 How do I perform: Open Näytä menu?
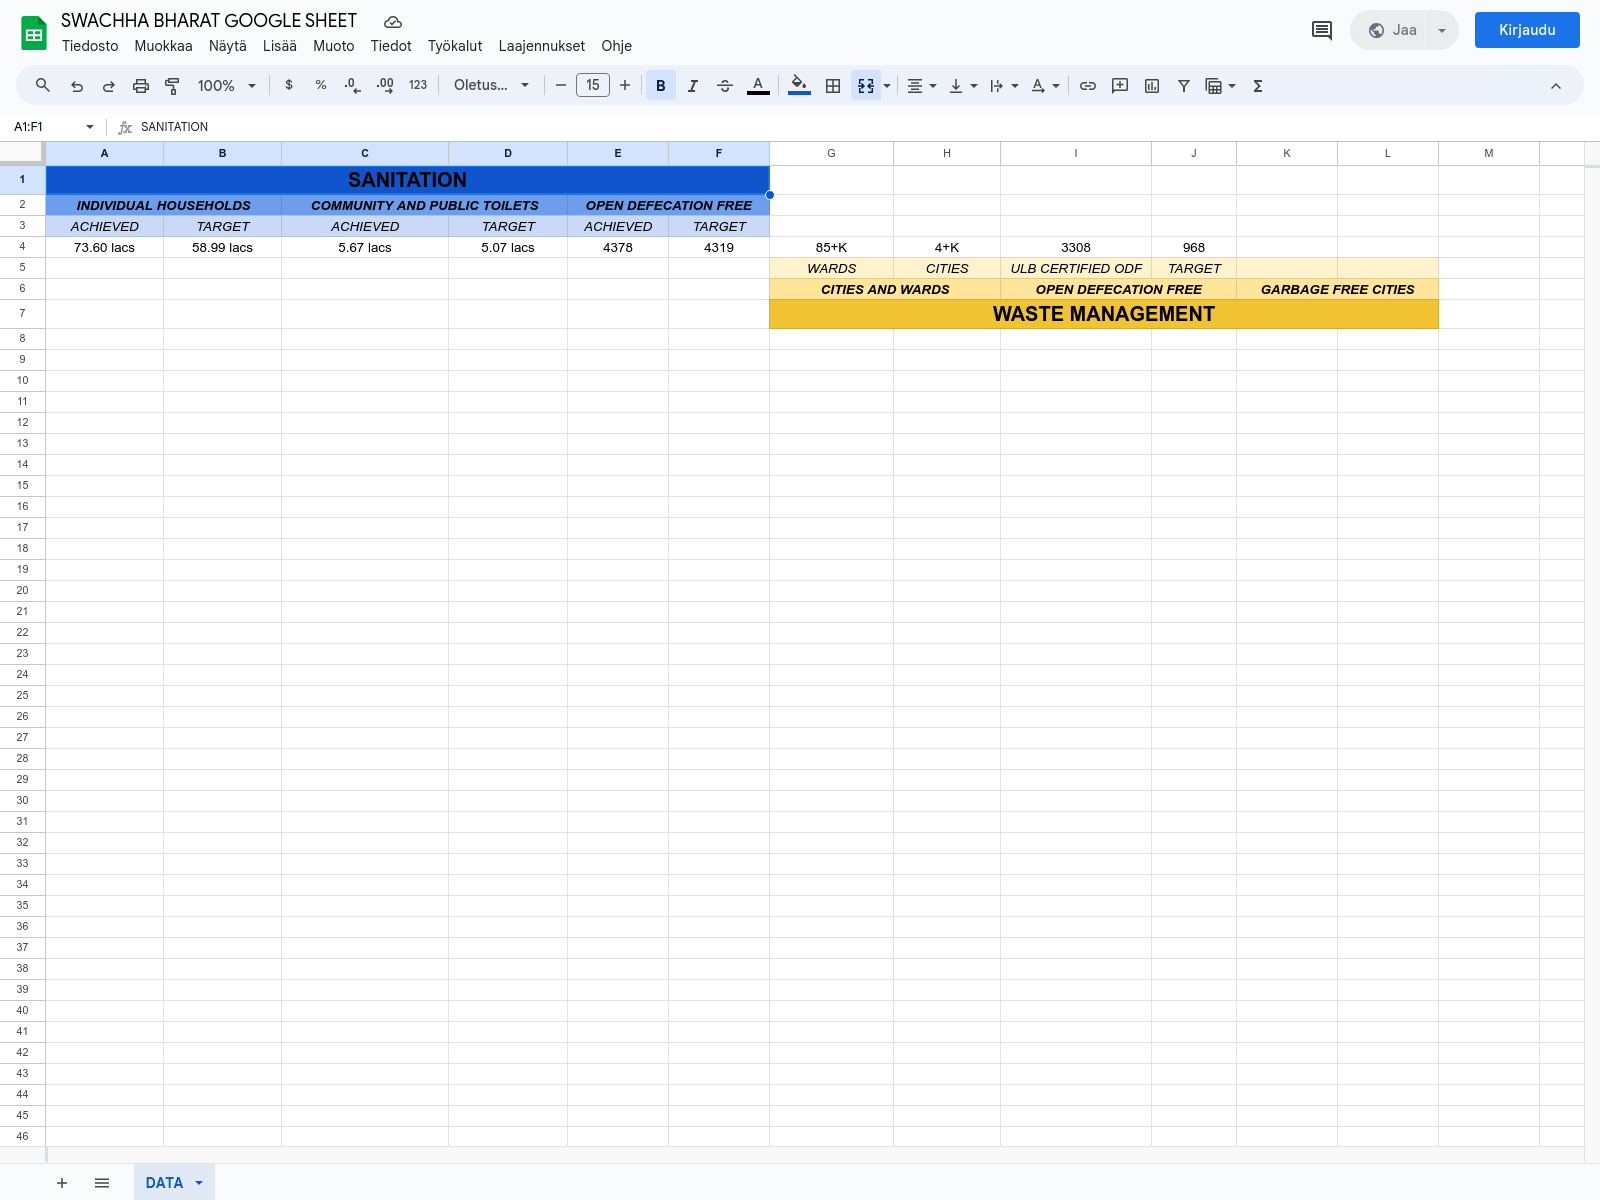click(x=227, y=46)
